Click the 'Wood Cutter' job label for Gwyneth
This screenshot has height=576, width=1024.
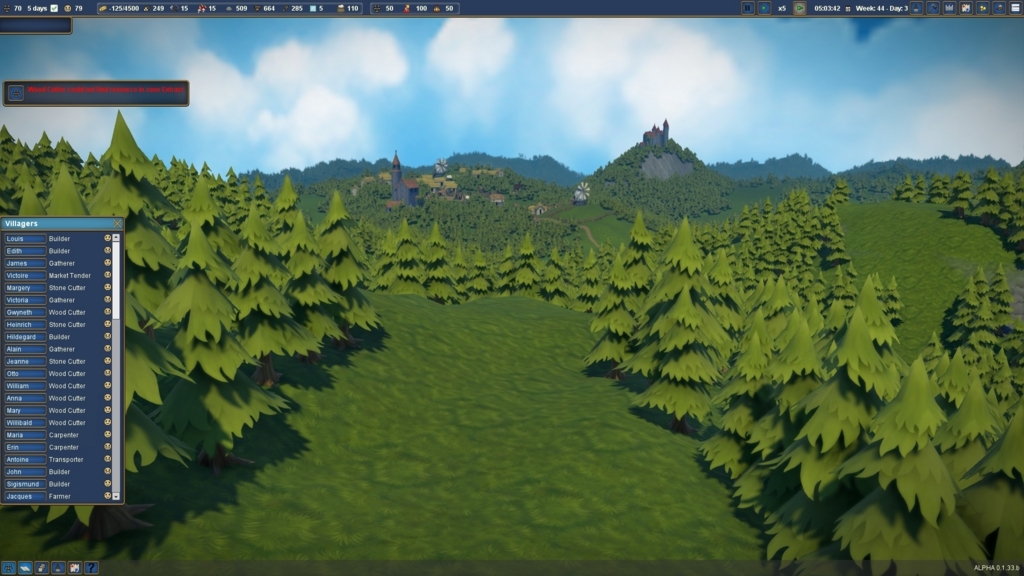coord(67,312)
